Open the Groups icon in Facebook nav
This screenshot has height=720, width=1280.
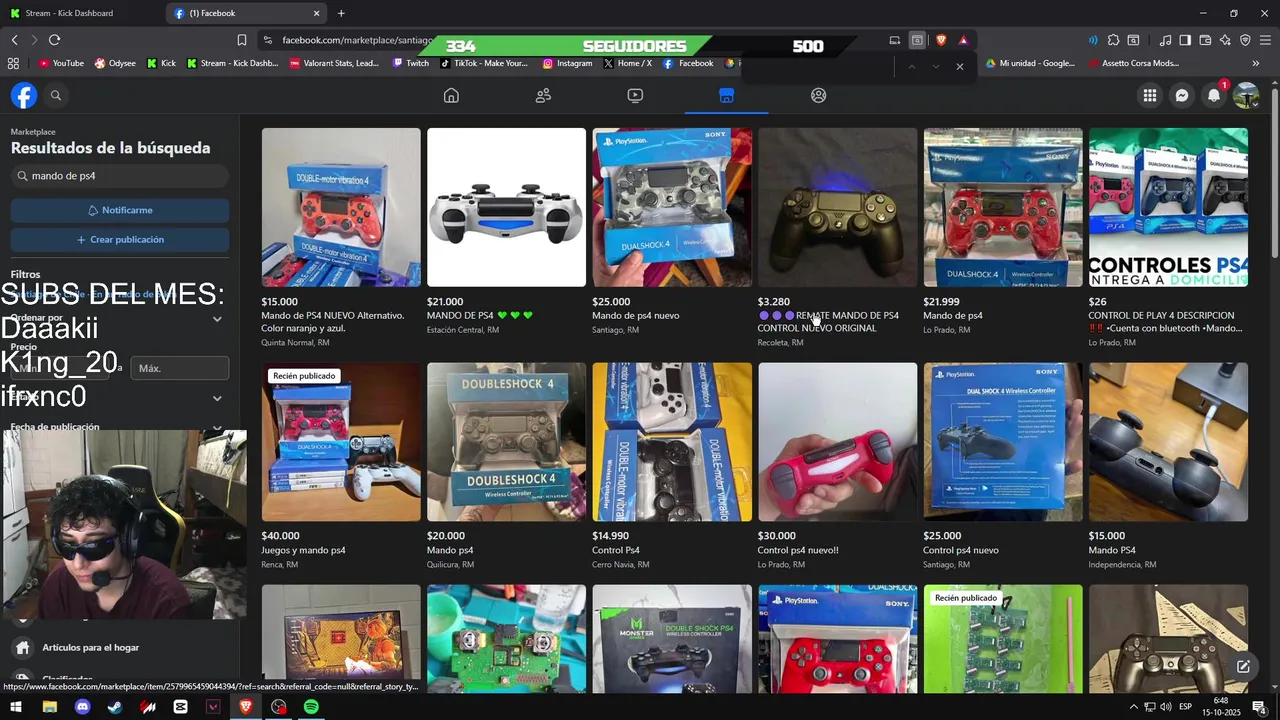click(x=818, y=95)
